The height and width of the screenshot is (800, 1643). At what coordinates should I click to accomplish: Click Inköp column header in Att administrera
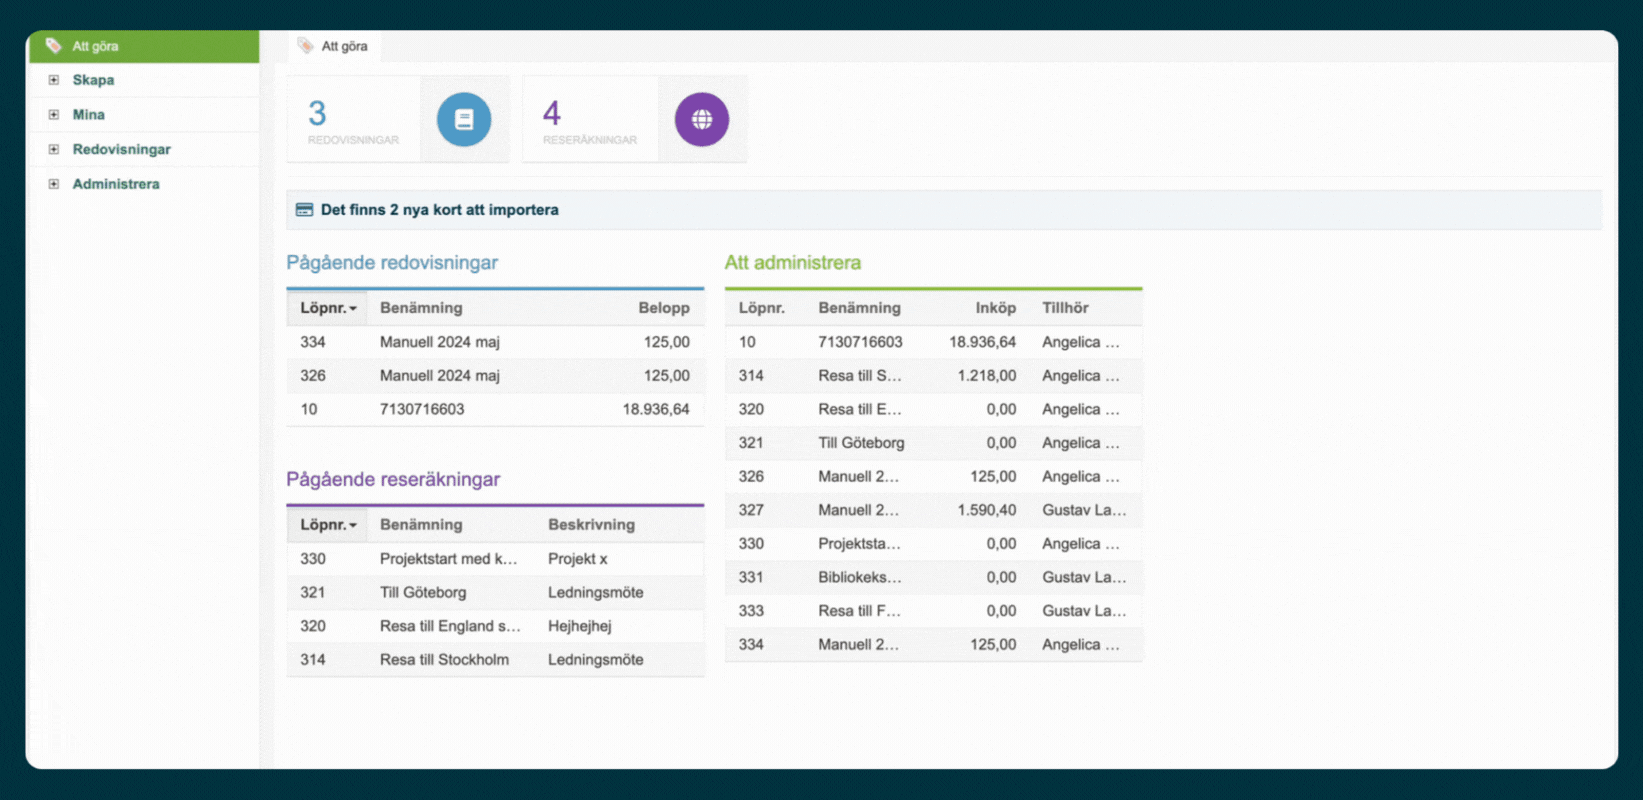(x=995, y=308)
